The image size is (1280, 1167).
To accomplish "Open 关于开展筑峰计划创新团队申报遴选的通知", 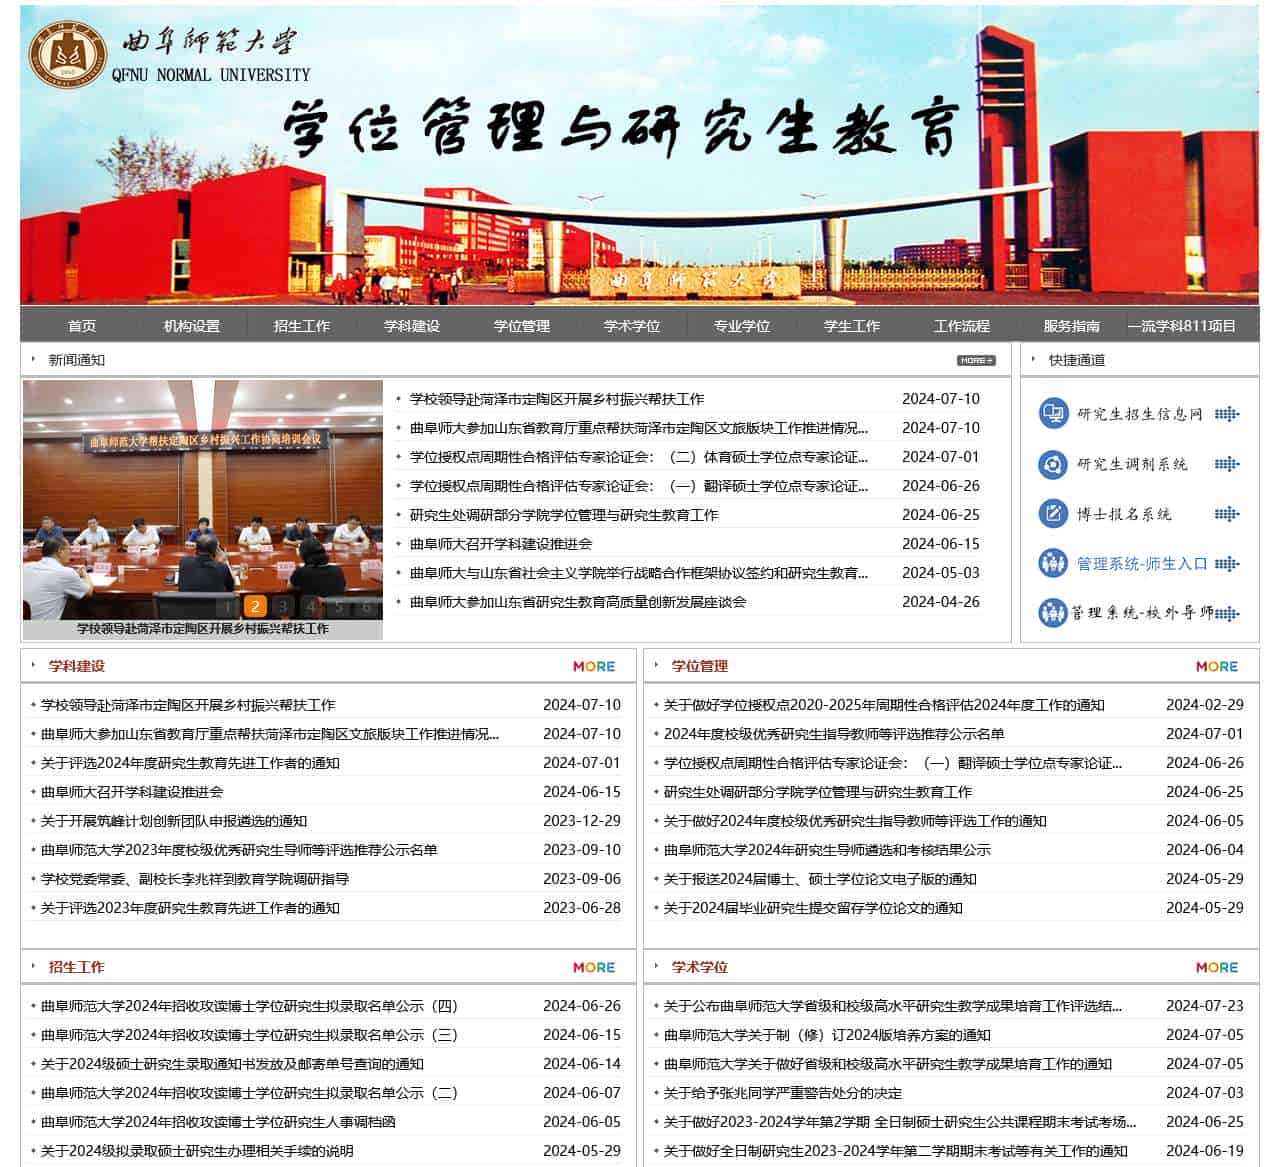I will click(174, 821).
